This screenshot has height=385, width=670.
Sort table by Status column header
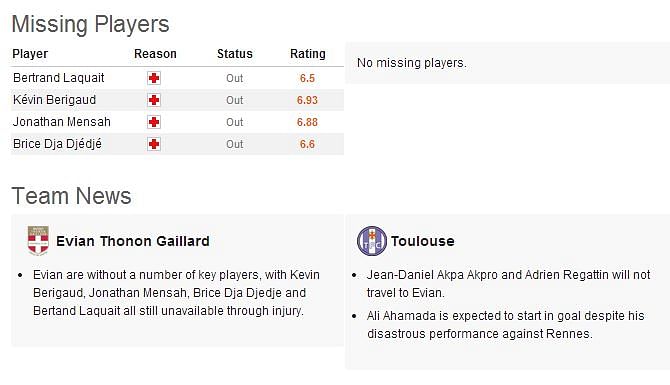point(235,54)
